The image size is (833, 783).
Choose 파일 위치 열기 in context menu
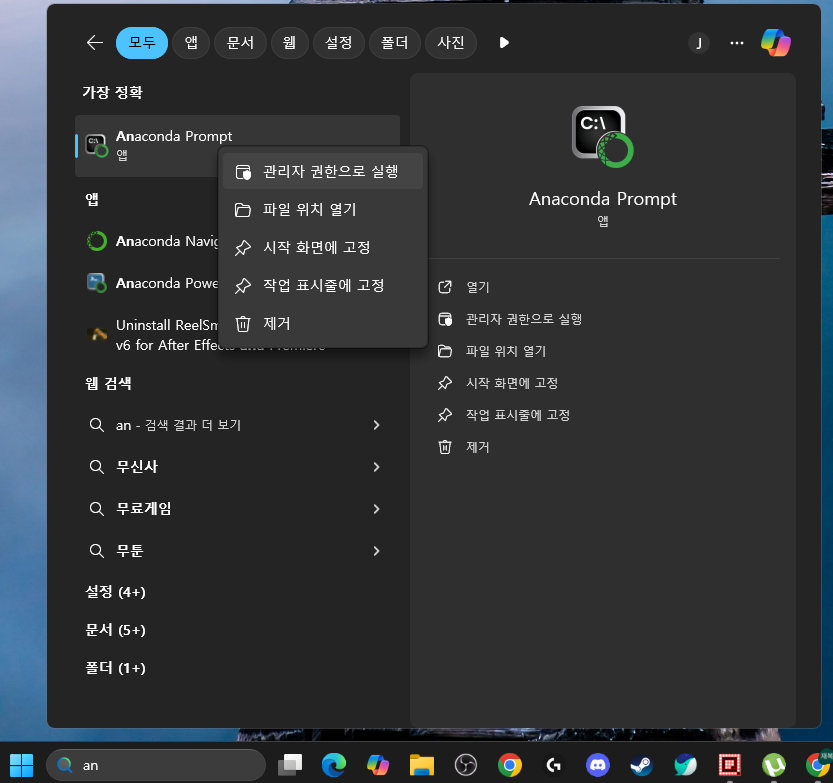(323, 209)
